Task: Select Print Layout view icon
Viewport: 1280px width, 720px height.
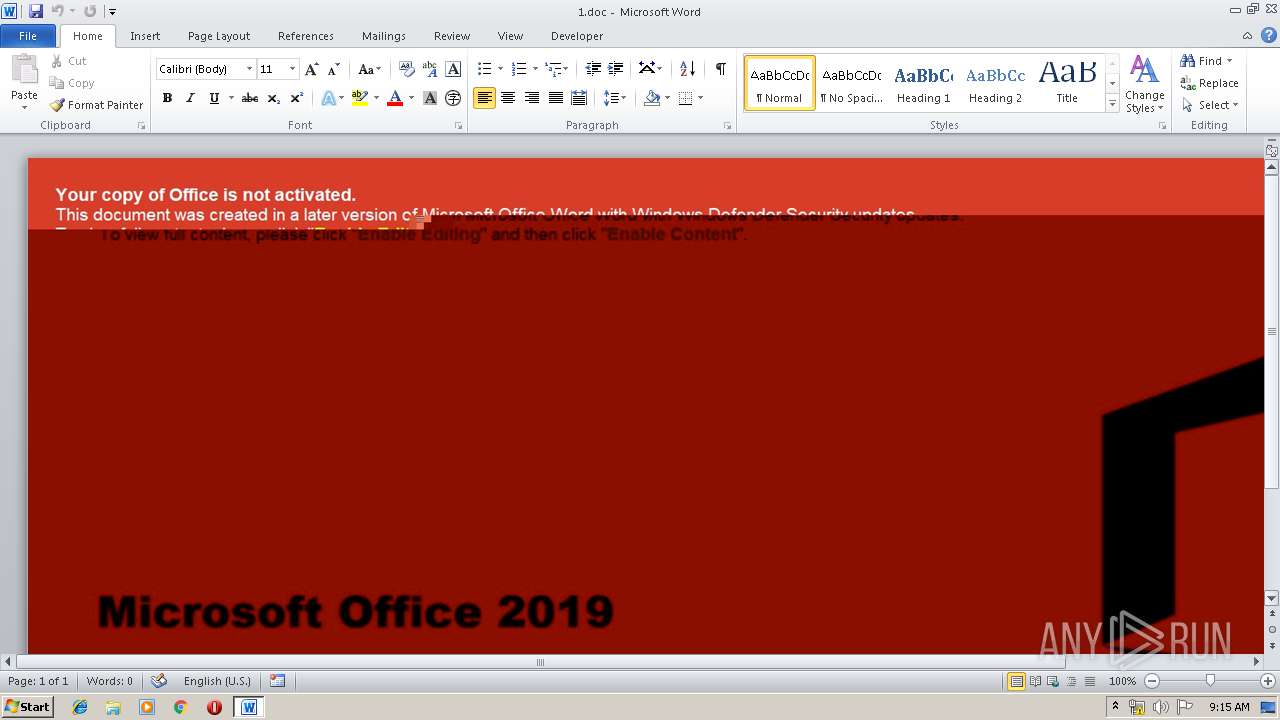Action: coord(1016,681)
